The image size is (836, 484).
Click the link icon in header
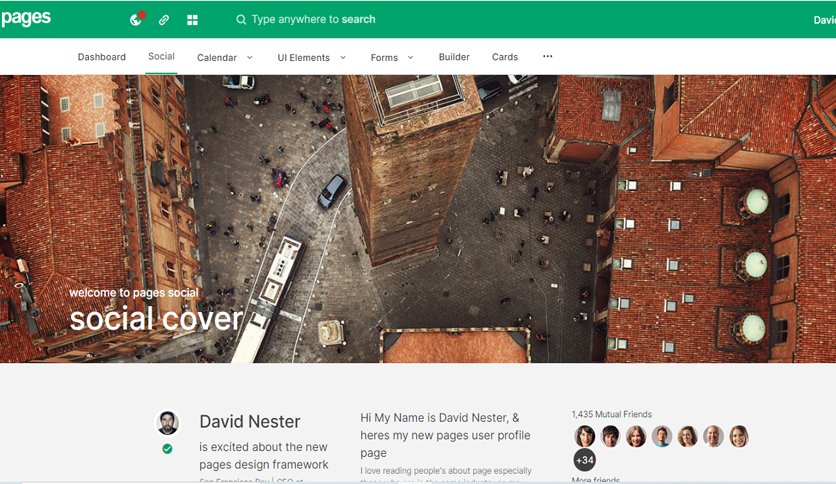pyautogui.click(x=164, y=20)
